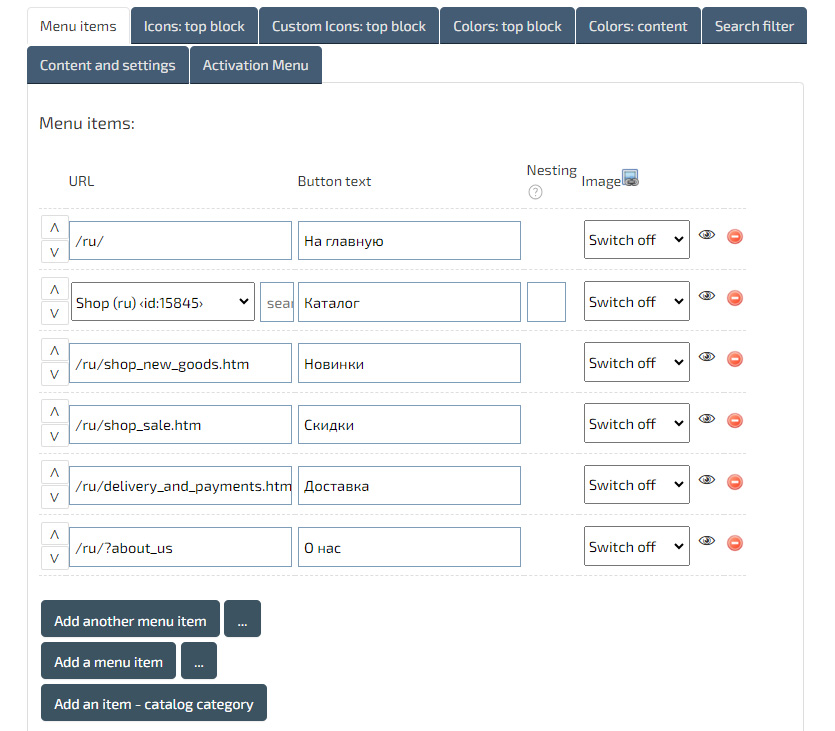Click the Nesting input box for Каталог
This screenshot has width=835, height=731.
[546, 302]
